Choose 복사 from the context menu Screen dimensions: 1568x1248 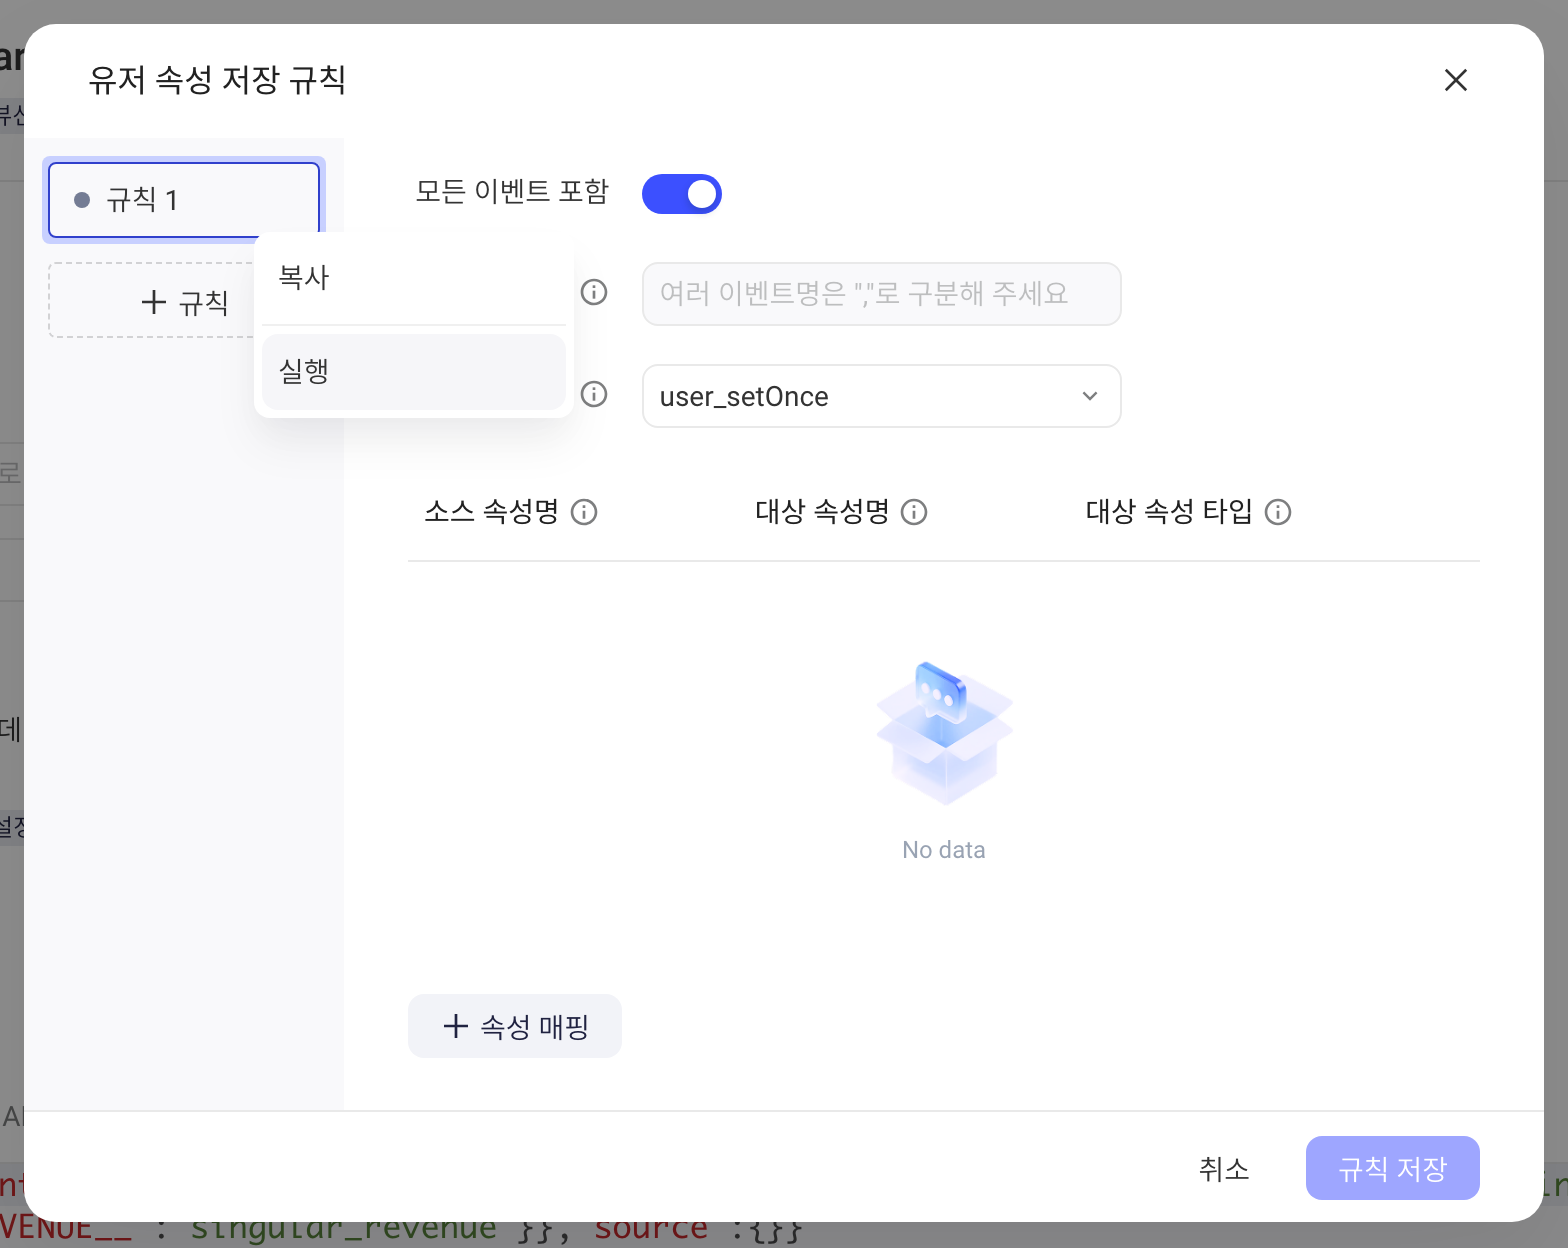coord(414,278)
